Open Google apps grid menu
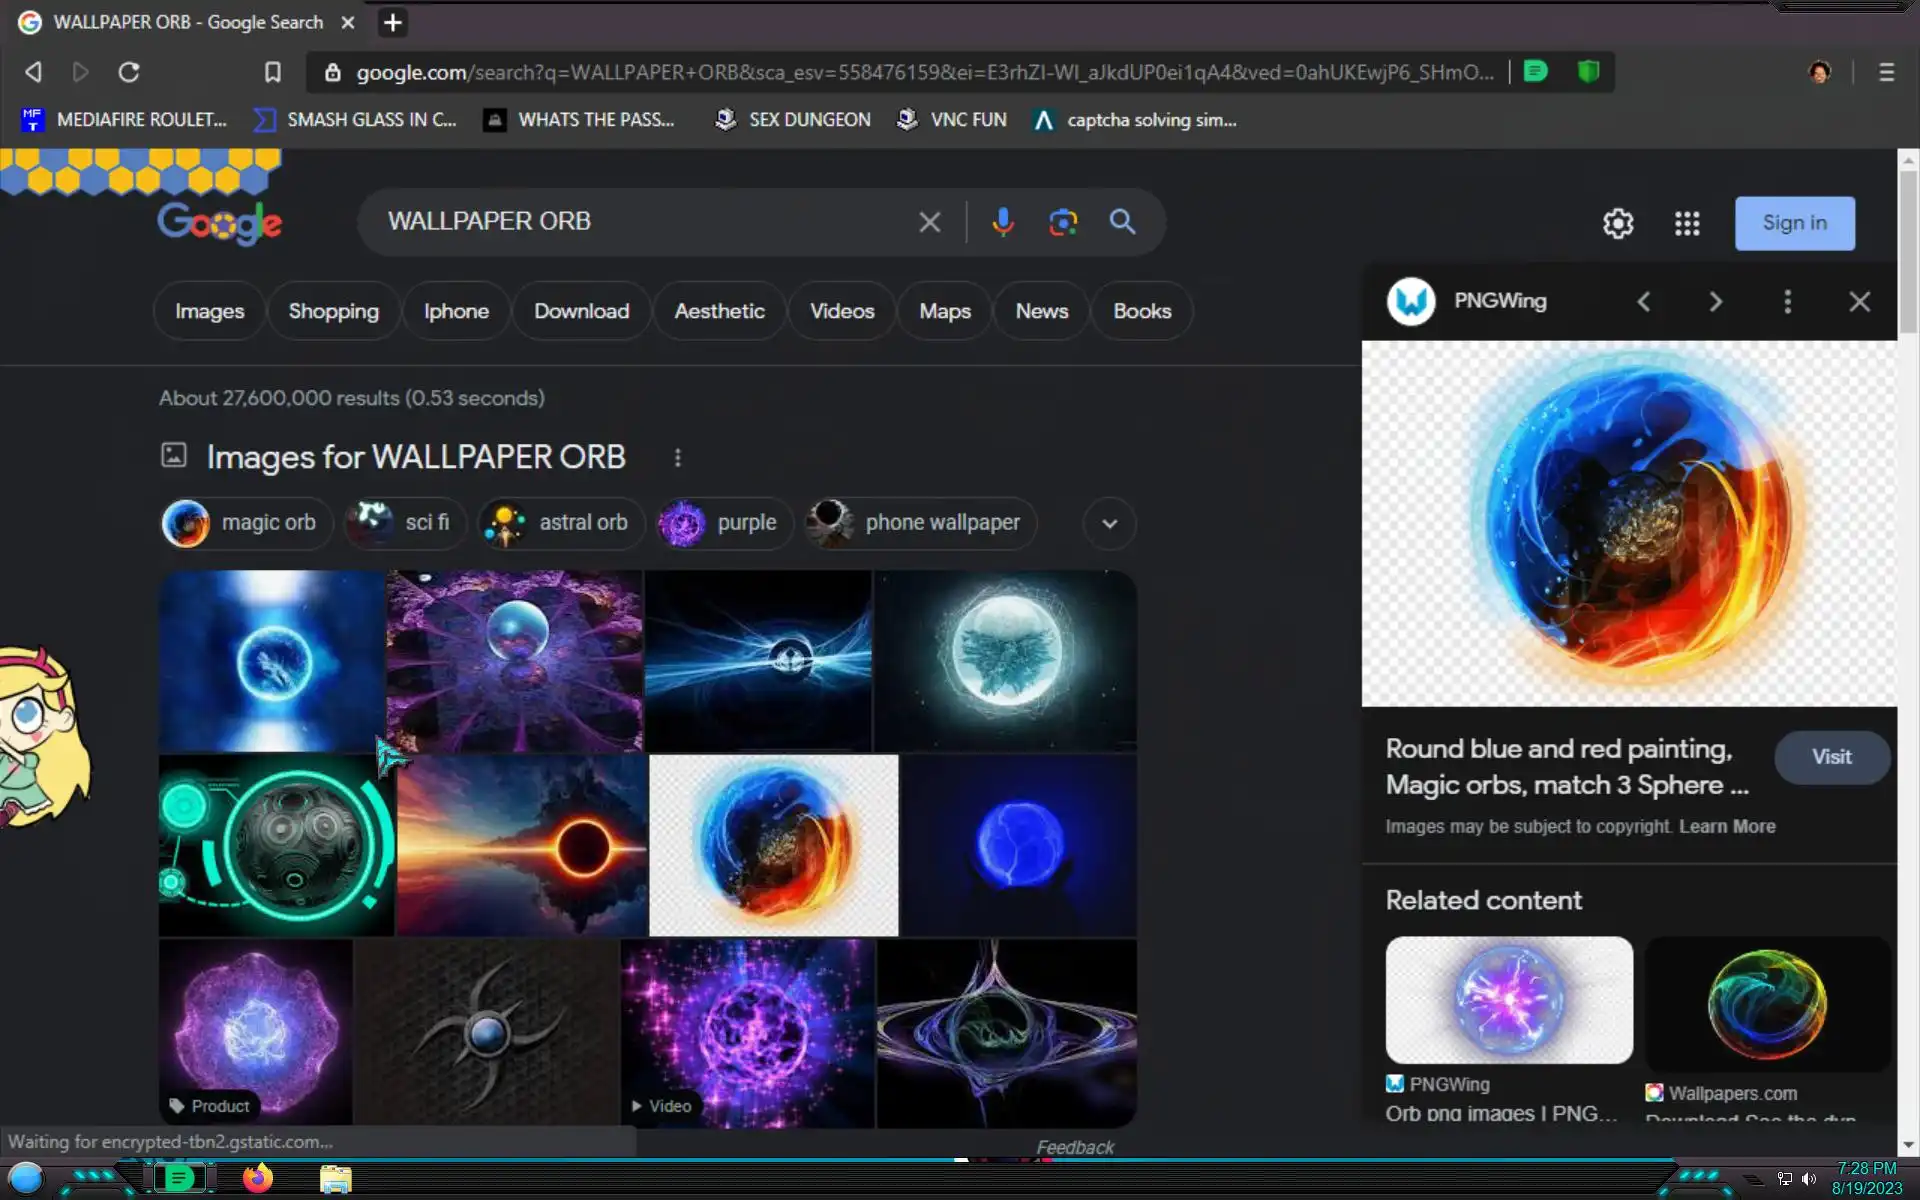The height and width of the screenshot is (1200, 1920). point(1687,223)
